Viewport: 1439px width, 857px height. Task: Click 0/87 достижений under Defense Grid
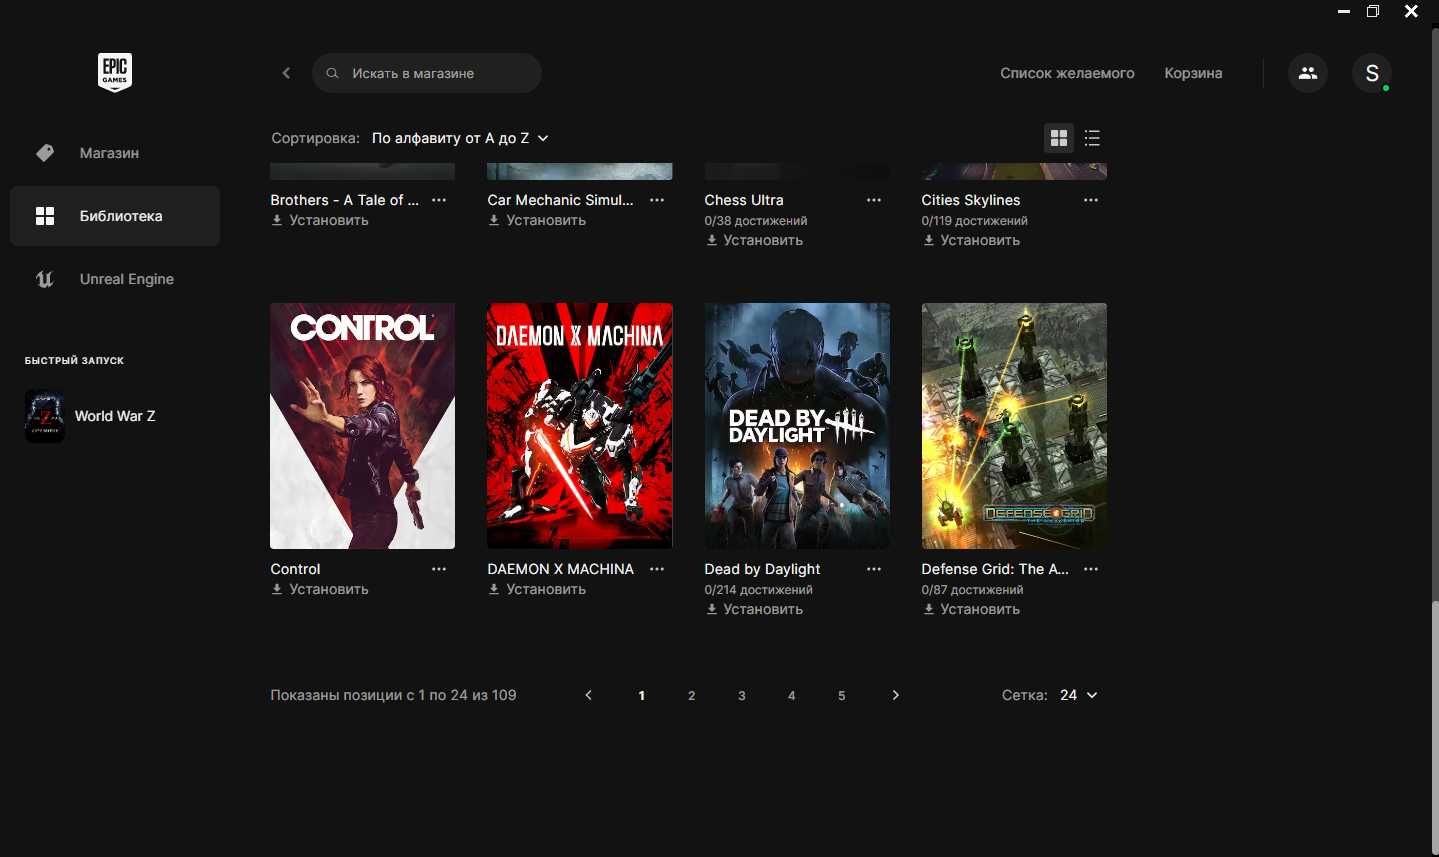[972, 590]
